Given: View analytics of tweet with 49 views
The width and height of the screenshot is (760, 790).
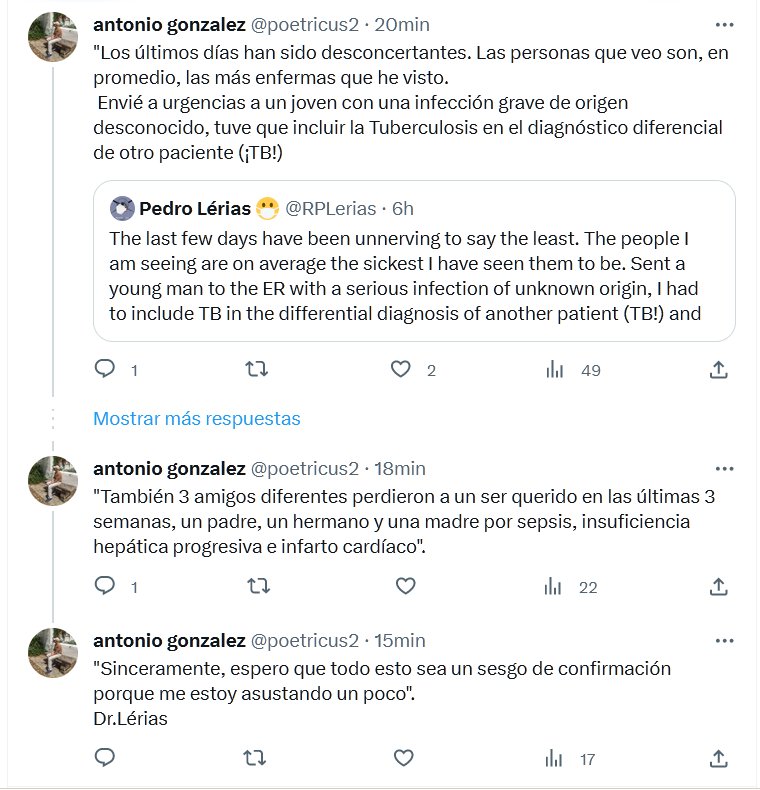Looking at the screenshot, I should pos(555,370).
